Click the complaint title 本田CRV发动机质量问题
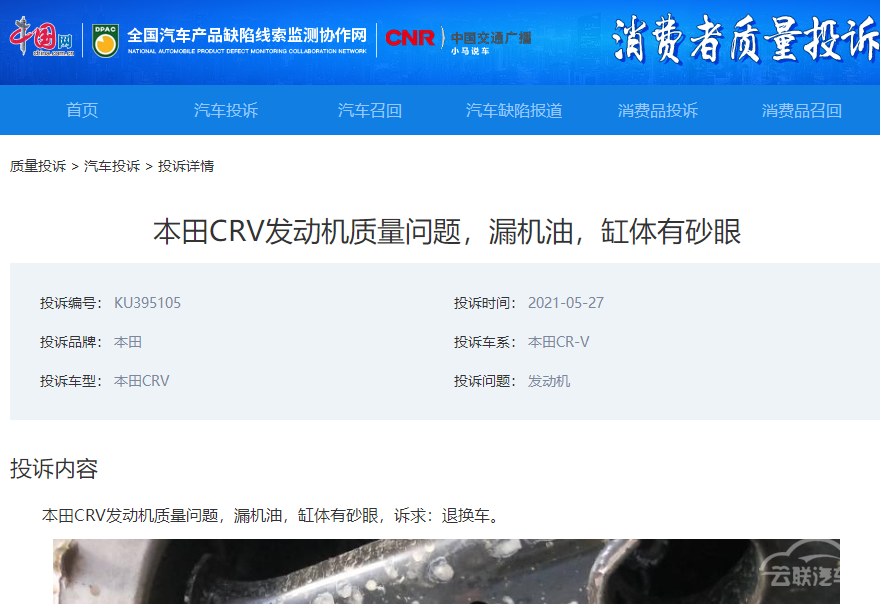 (x=447, y=232)
